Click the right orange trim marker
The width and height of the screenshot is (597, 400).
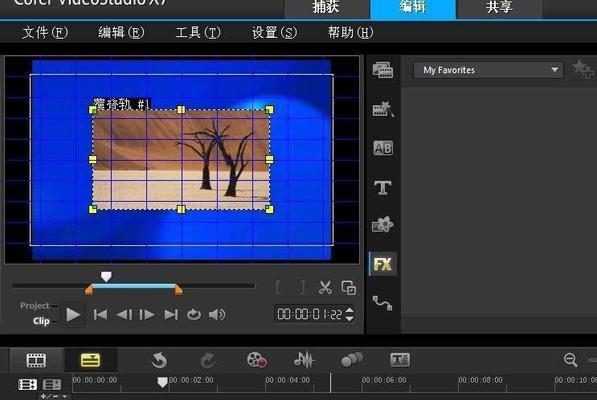178,290
